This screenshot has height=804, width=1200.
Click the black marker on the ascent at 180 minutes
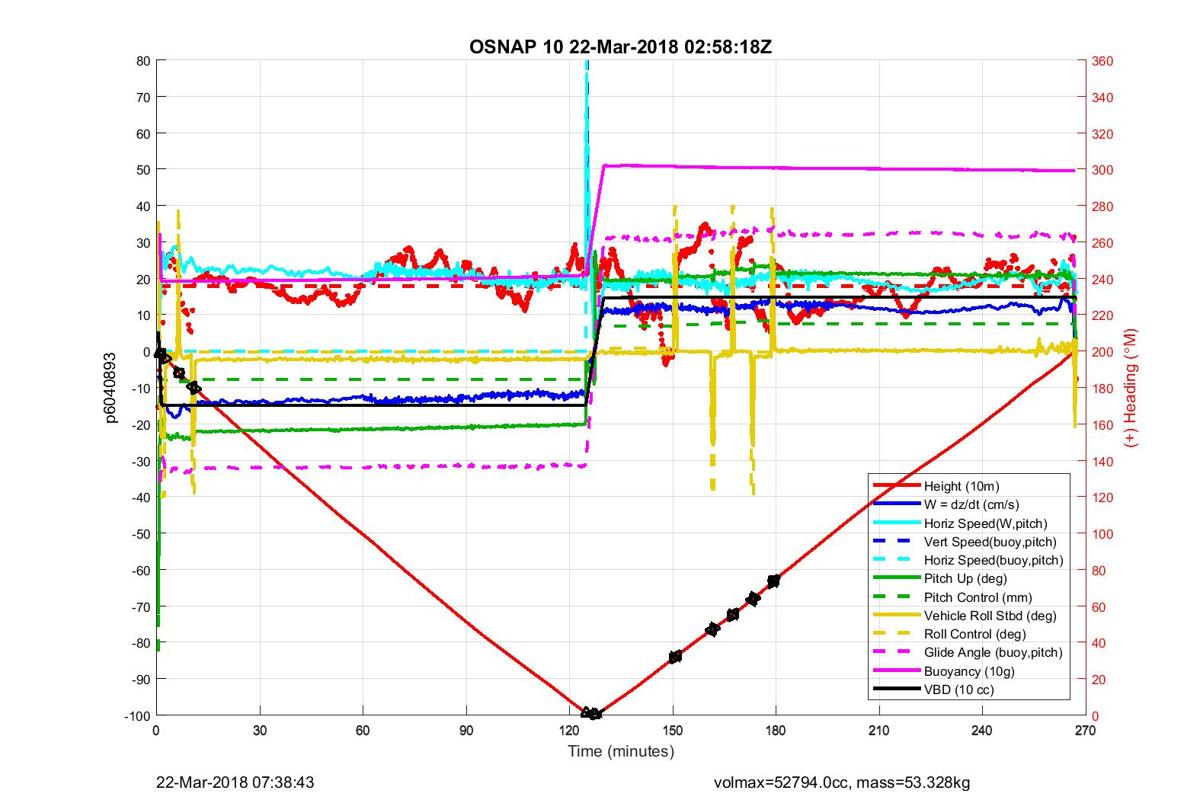point(773,581)
